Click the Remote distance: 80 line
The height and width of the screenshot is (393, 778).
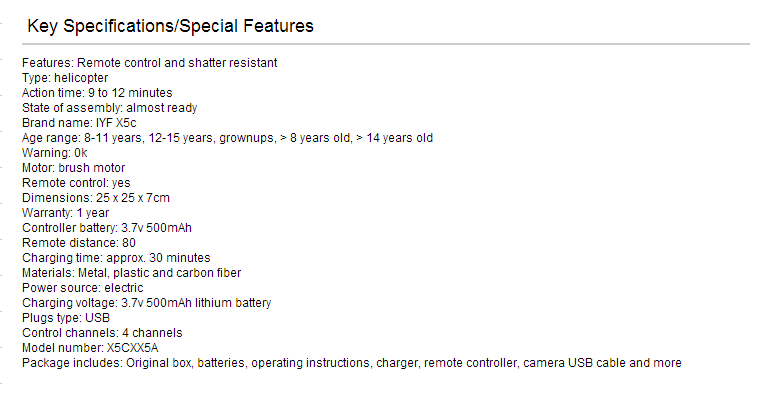[x=78, y=243]
